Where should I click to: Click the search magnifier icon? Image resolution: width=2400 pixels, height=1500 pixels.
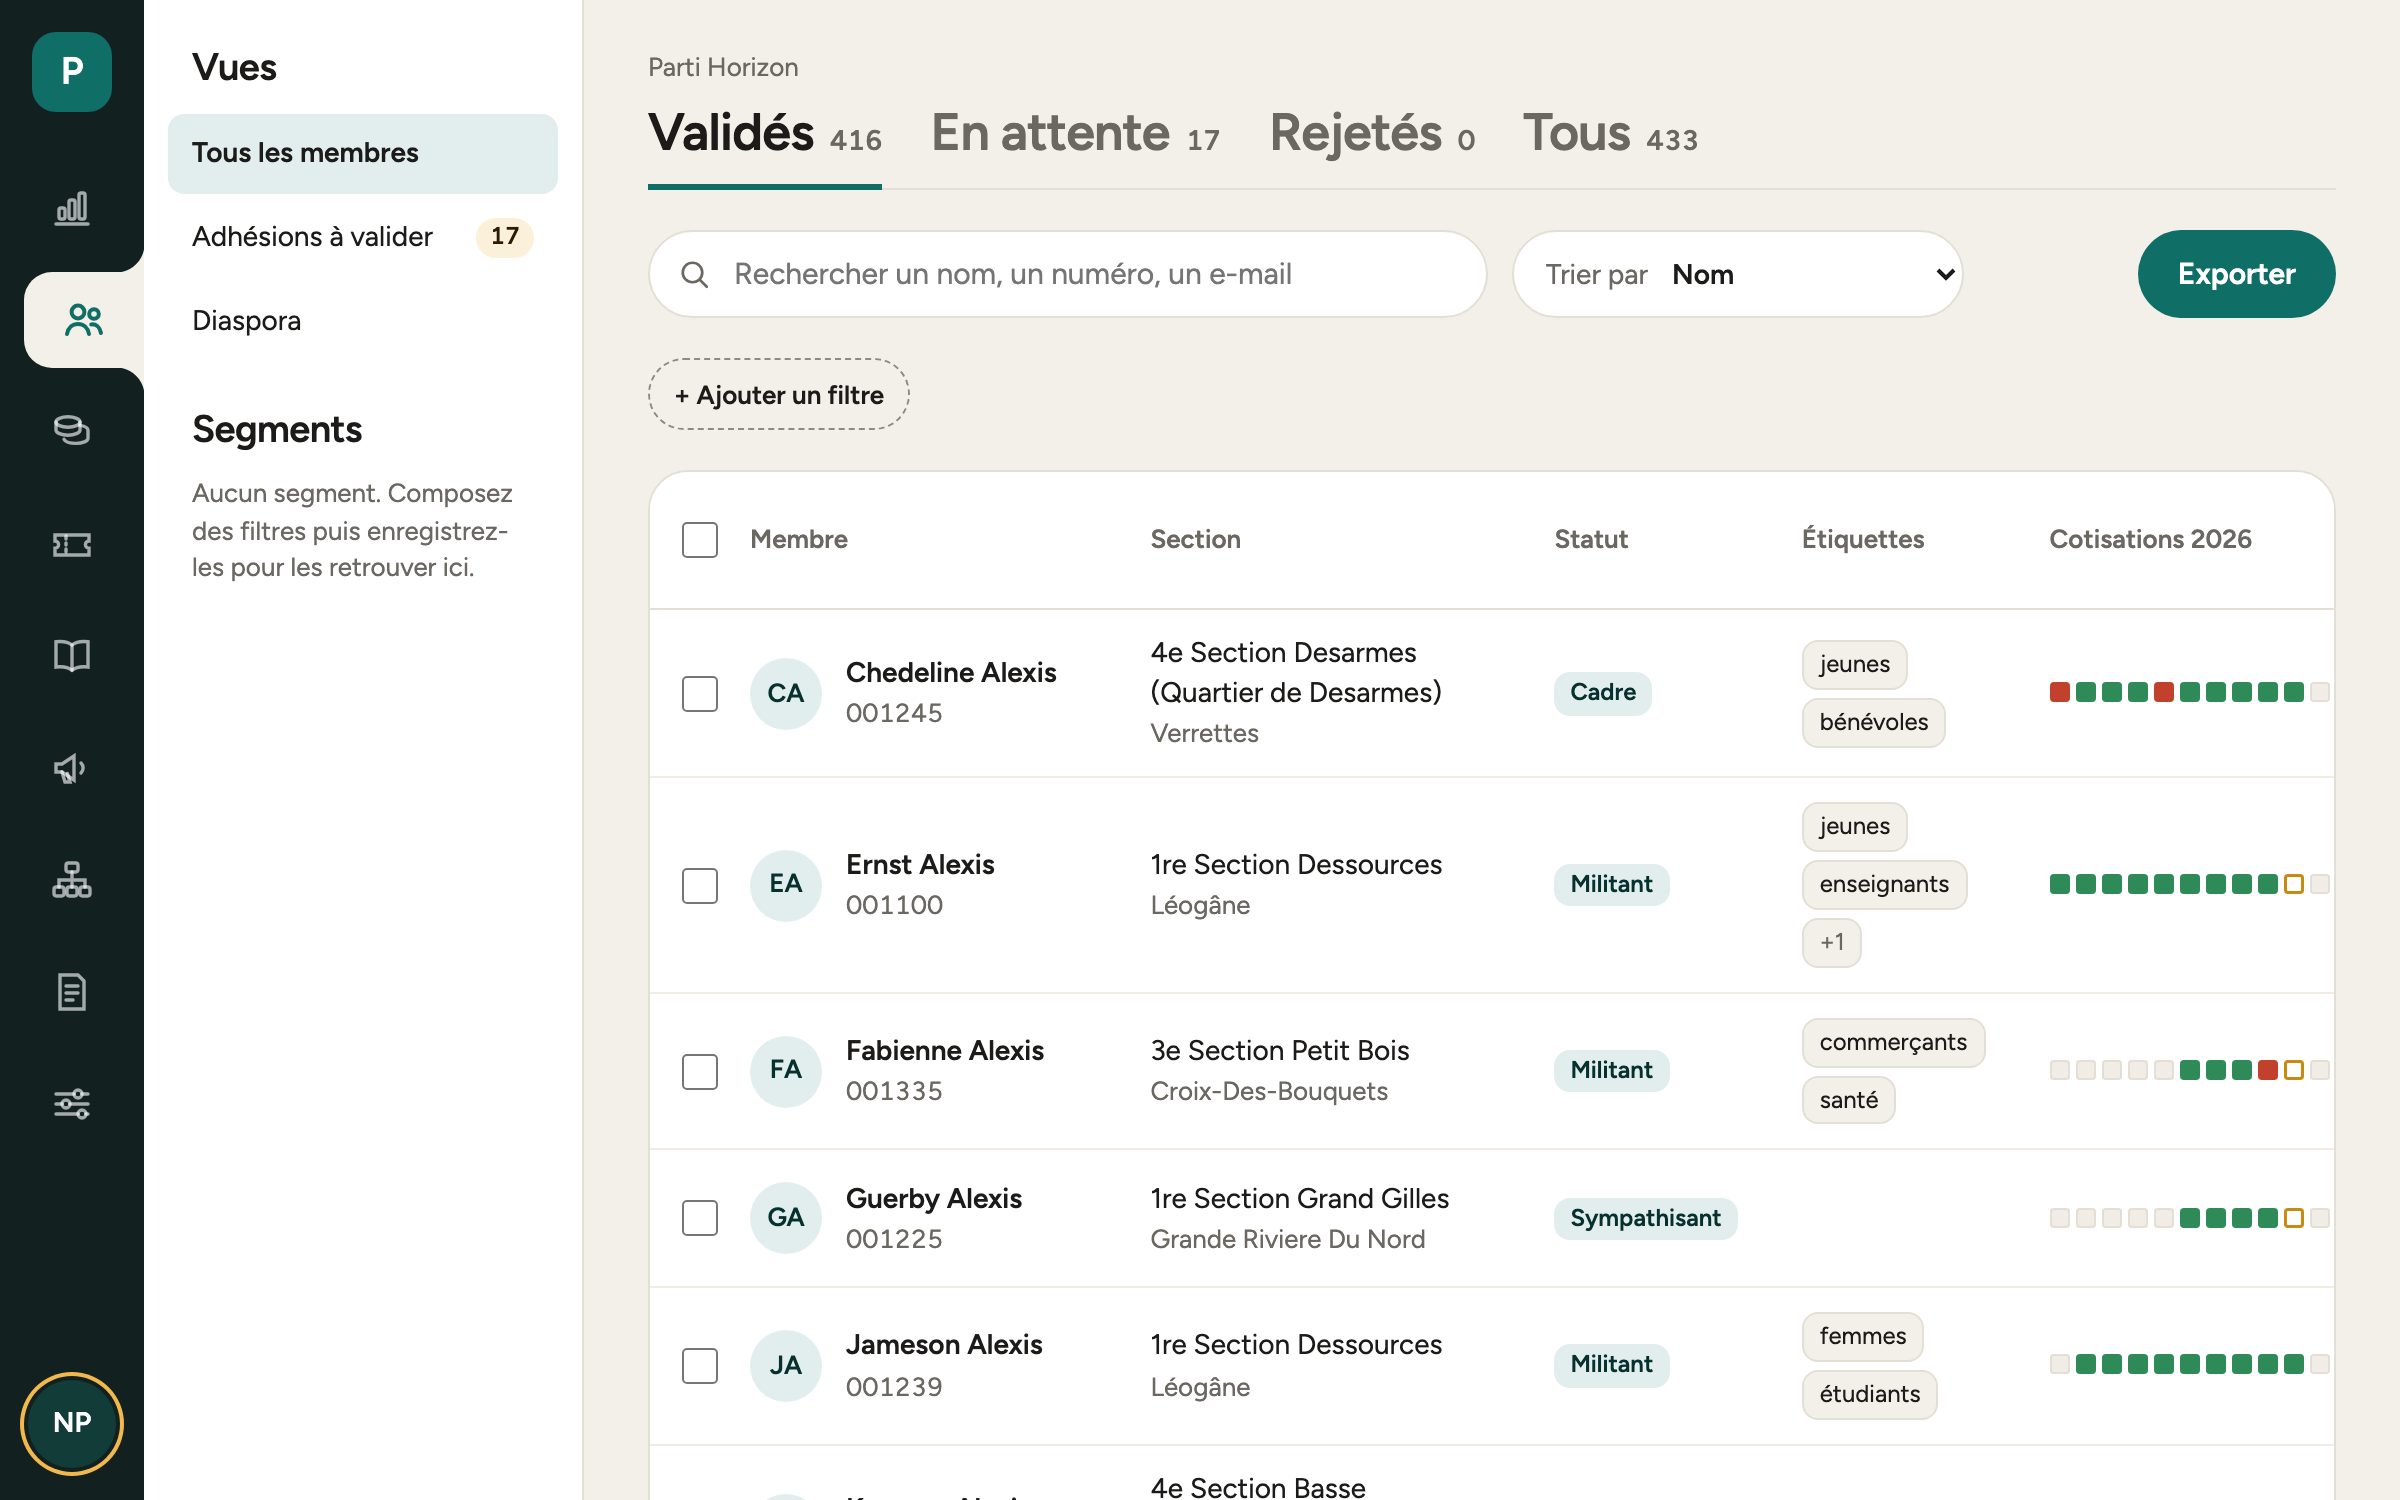coord(695,274)
